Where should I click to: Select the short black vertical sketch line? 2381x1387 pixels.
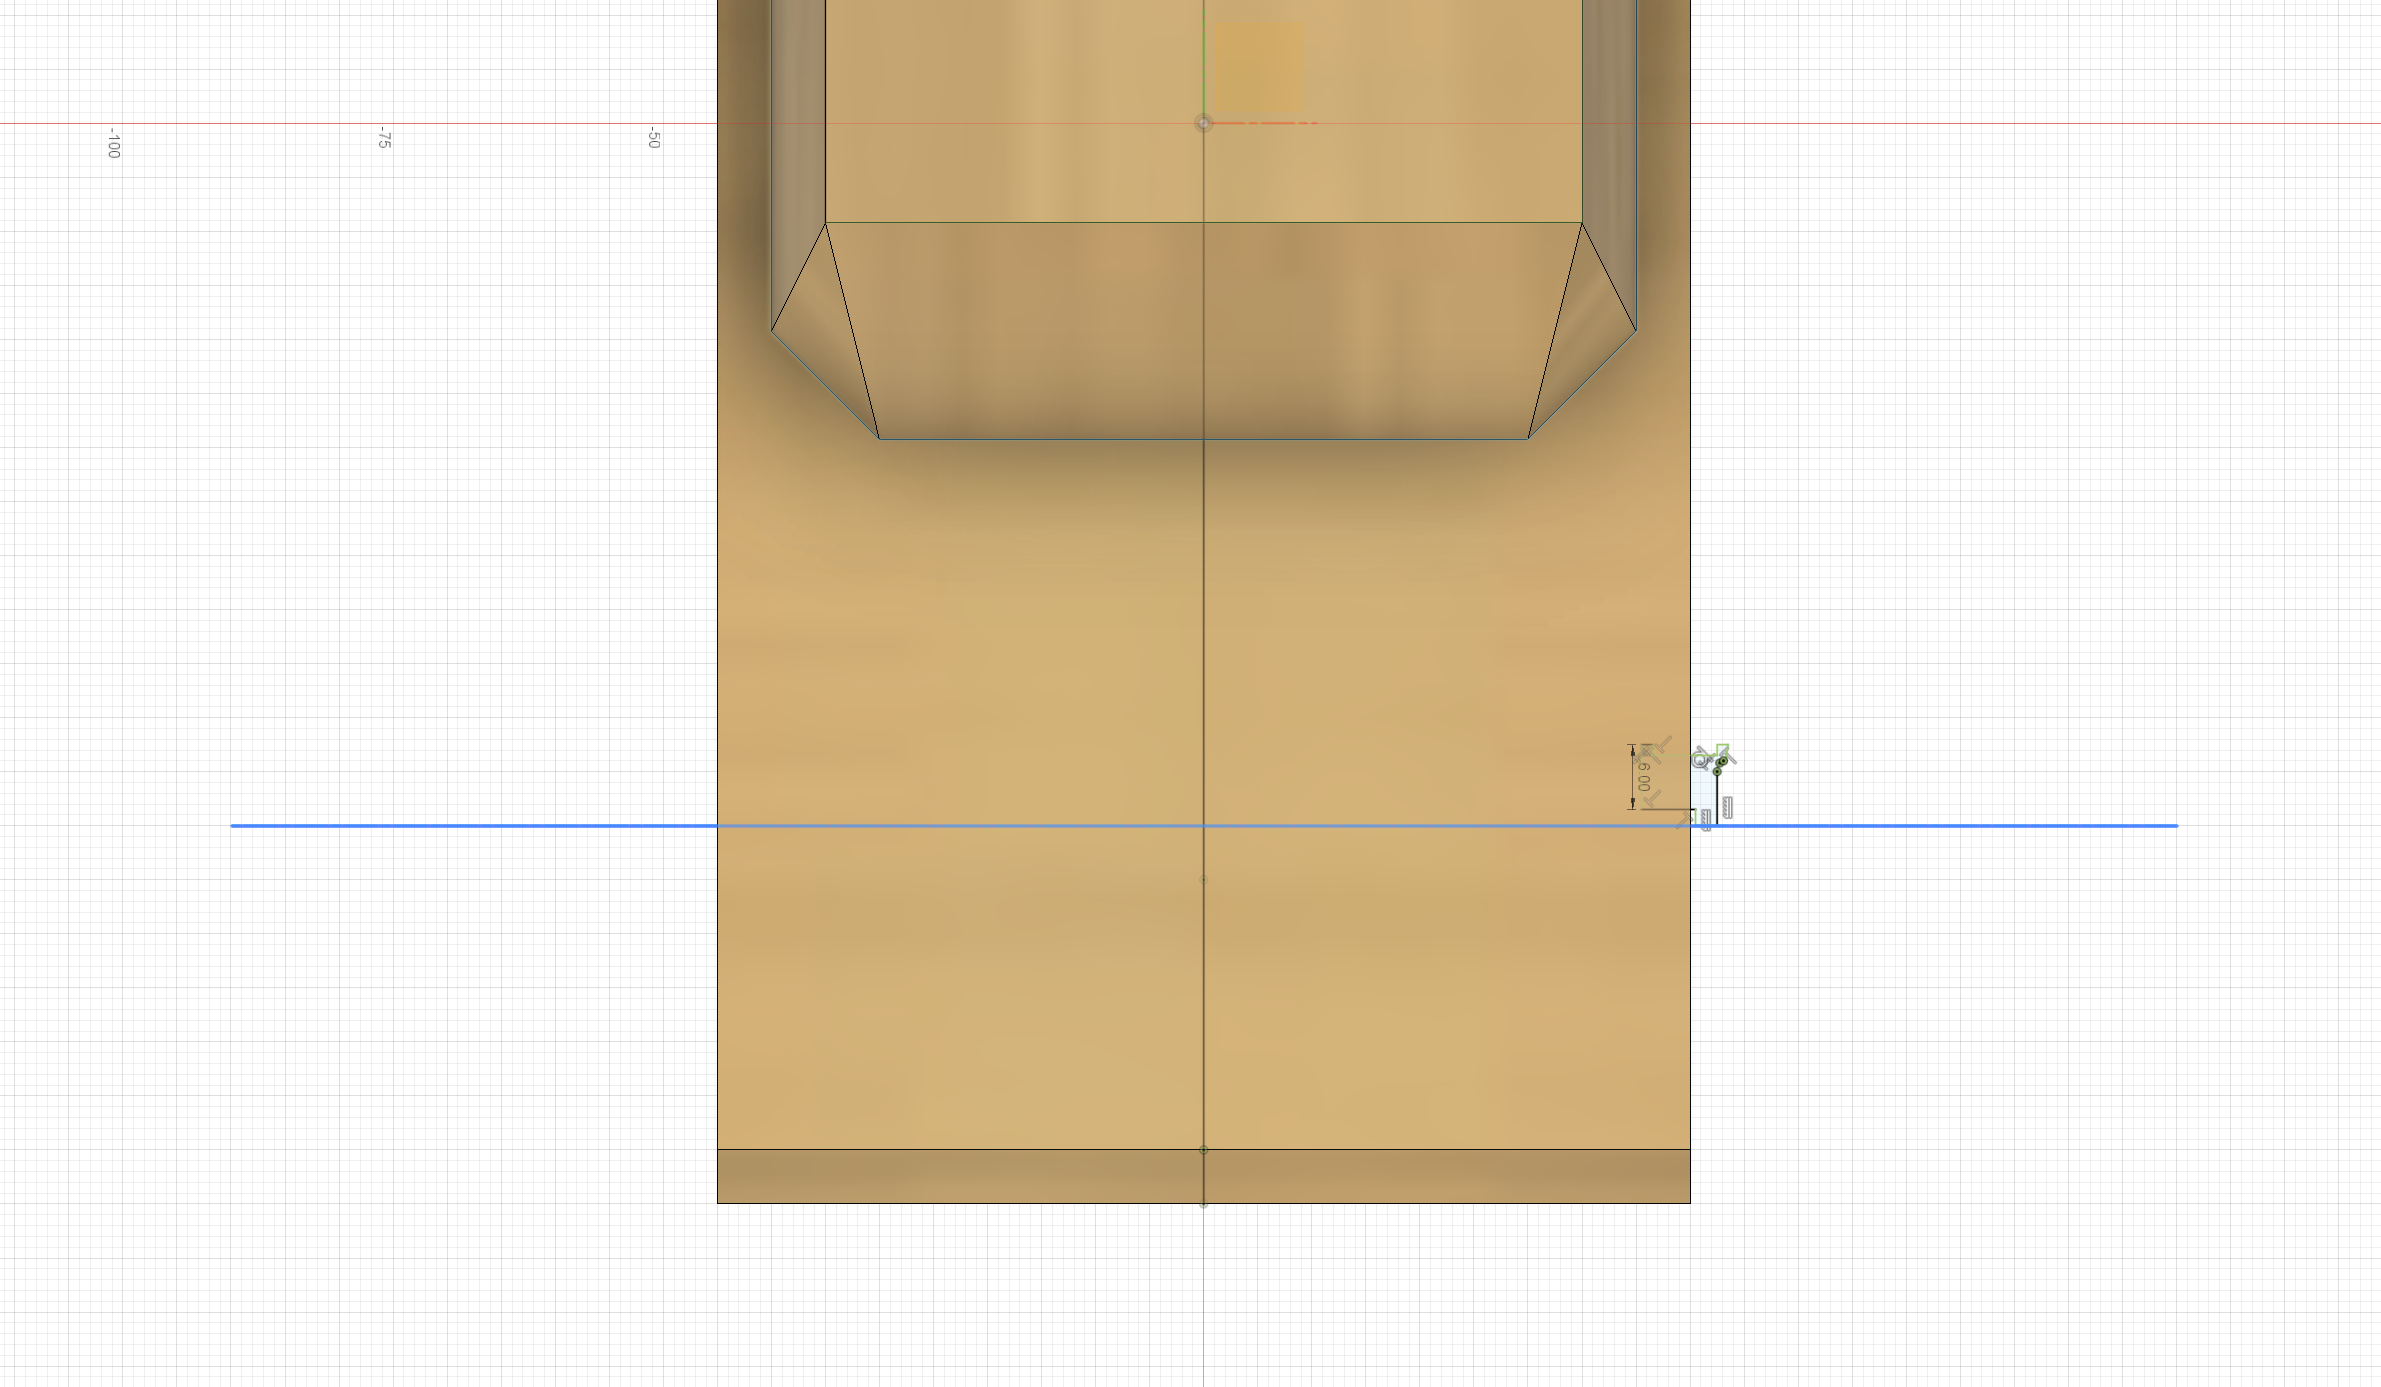point(1717,800)
